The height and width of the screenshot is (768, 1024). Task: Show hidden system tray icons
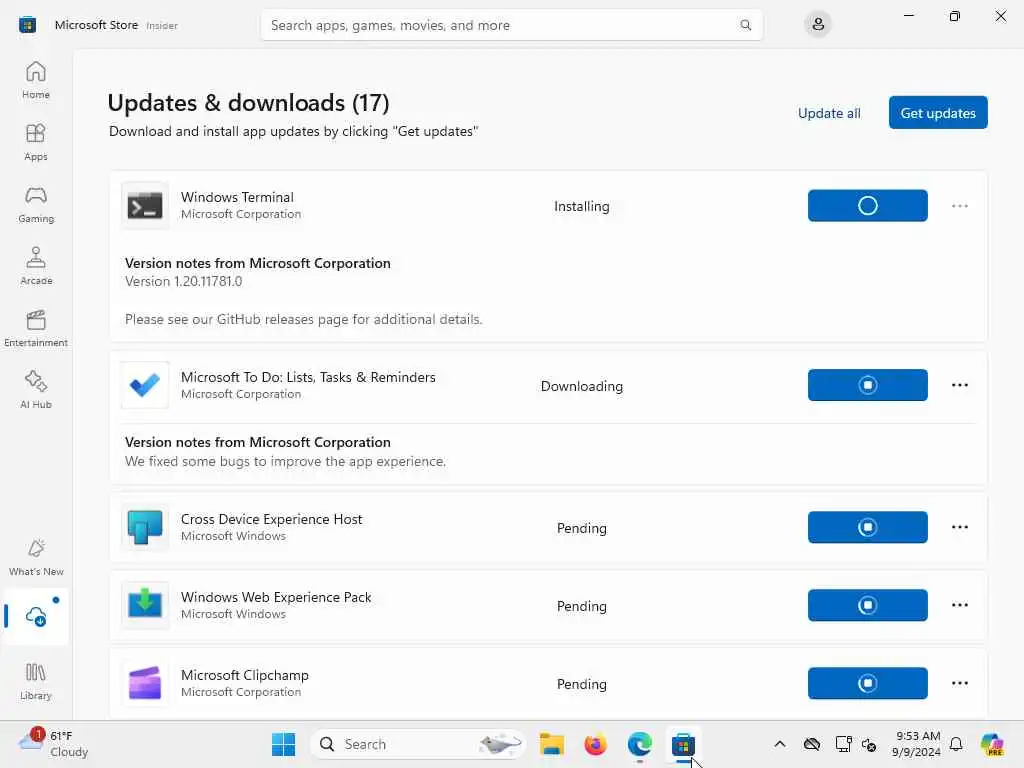780,744
